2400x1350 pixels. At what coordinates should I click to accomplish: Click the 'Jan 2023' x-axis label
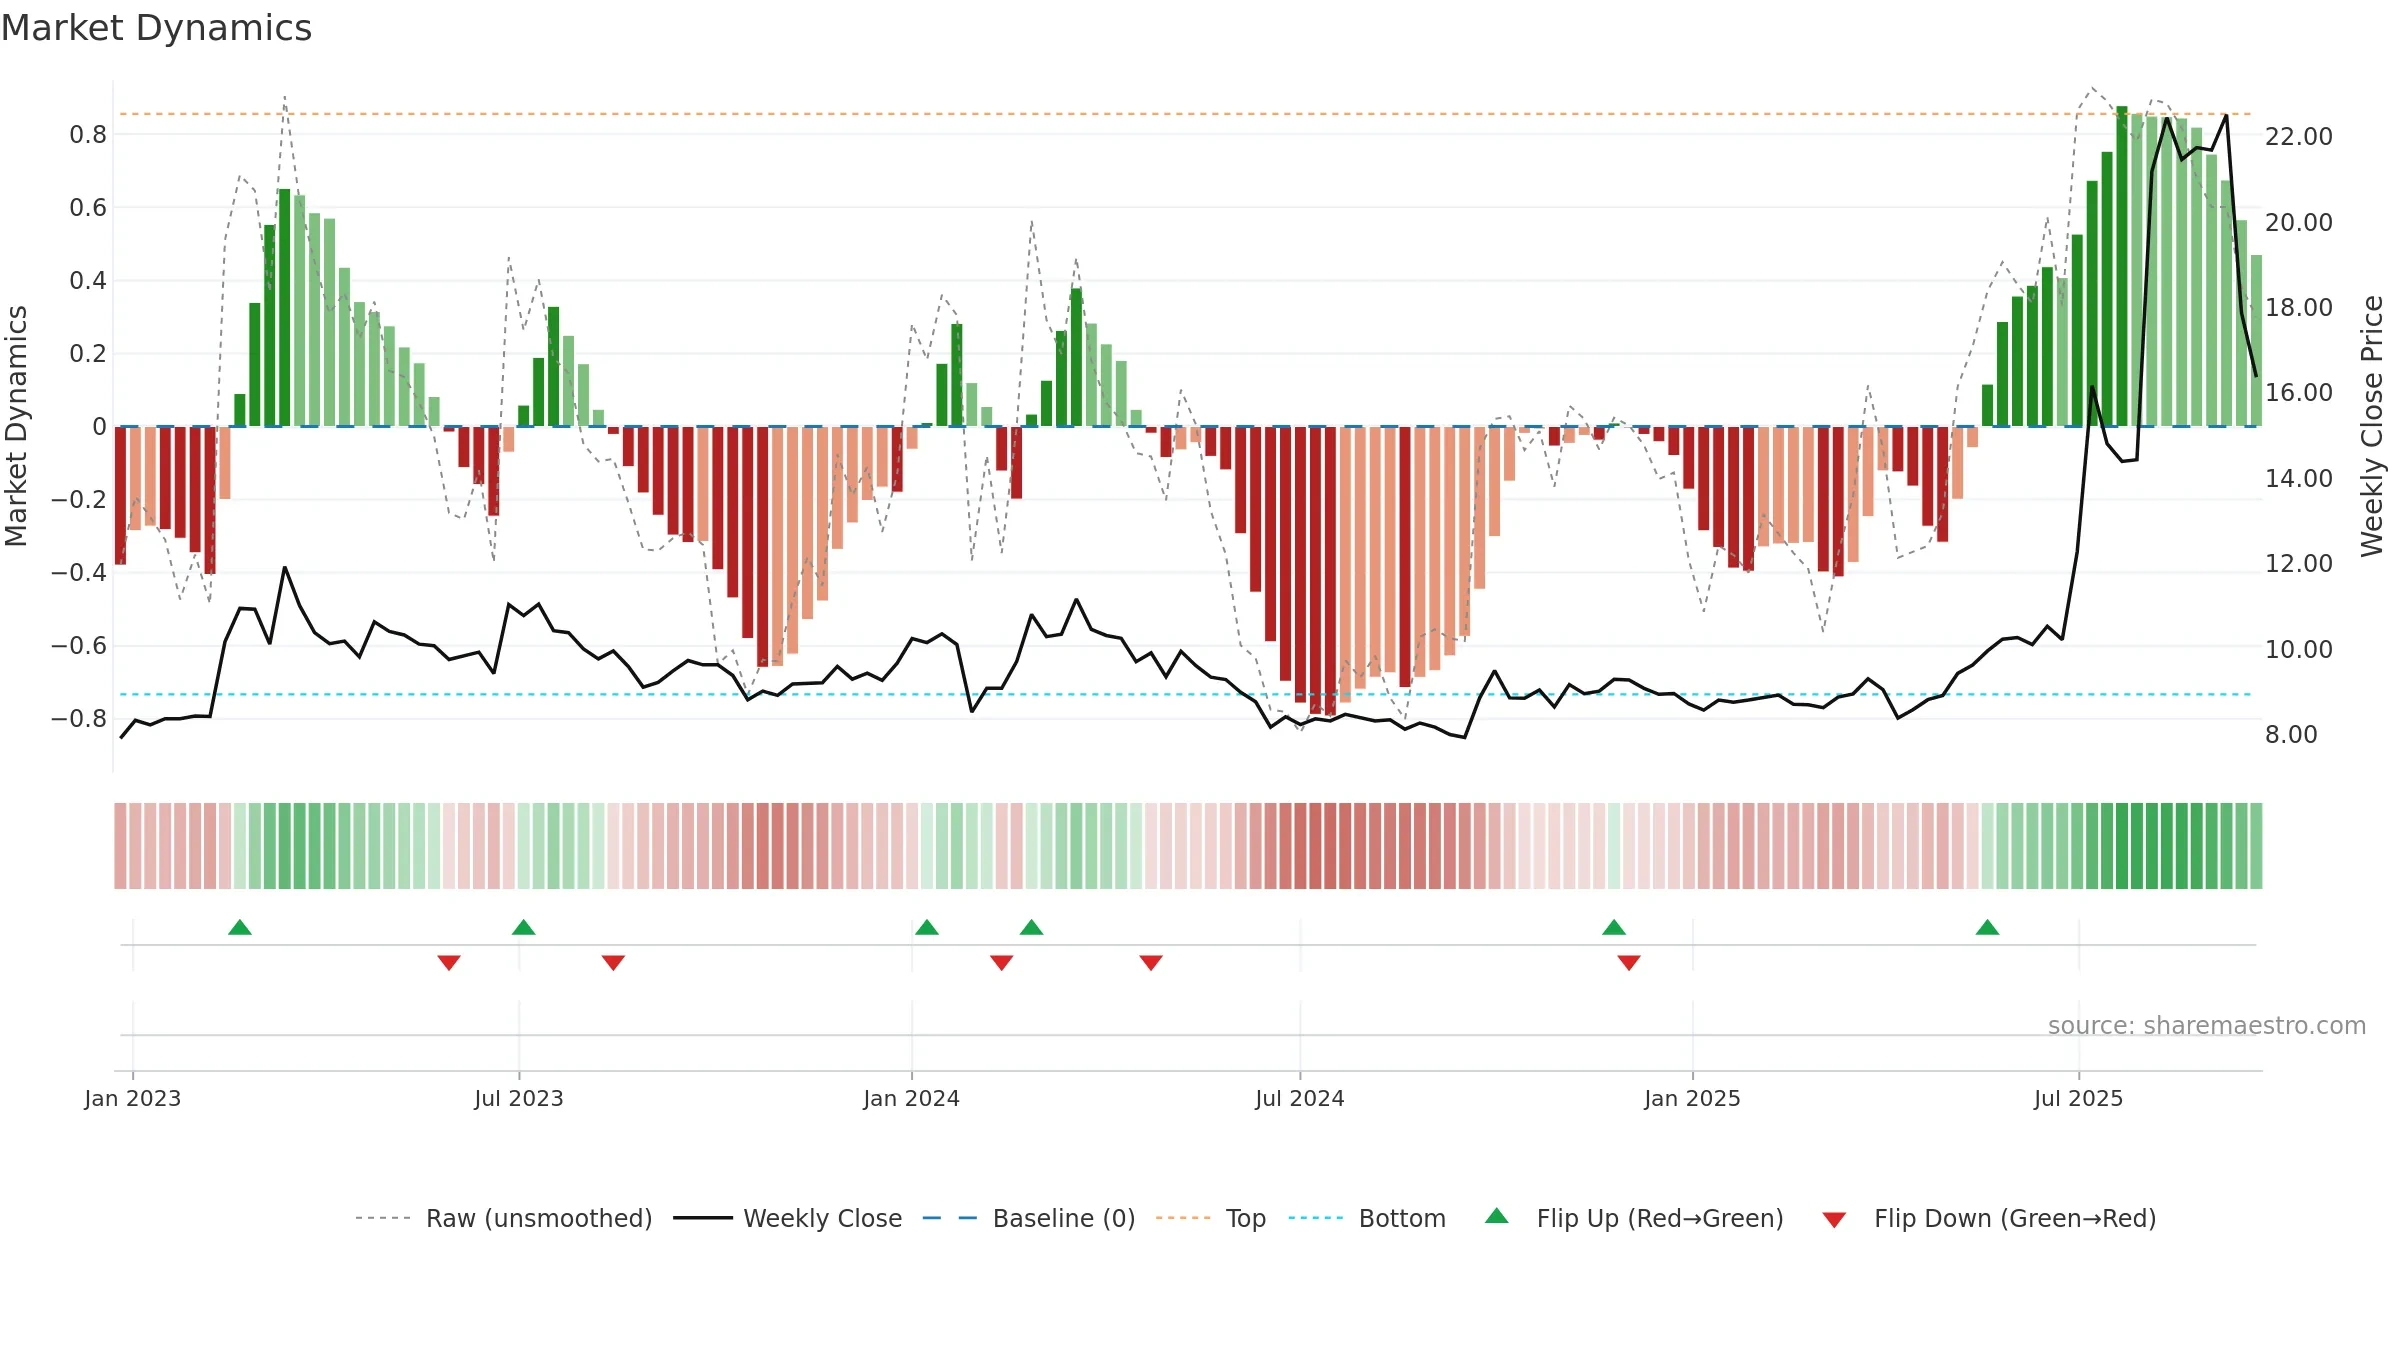coord(133,1098)
